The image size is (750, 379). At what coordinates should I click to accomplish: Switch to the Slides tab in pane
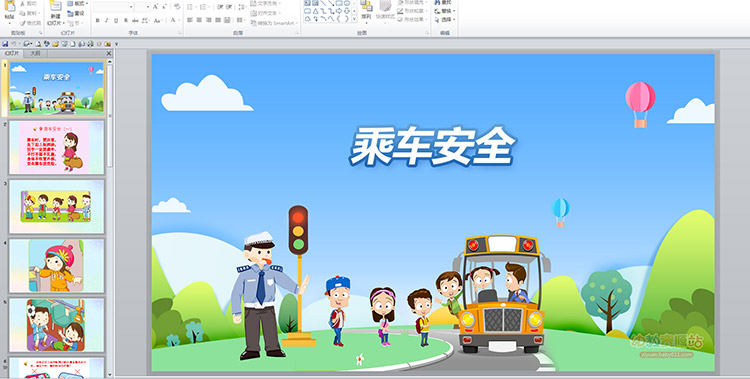12,54
